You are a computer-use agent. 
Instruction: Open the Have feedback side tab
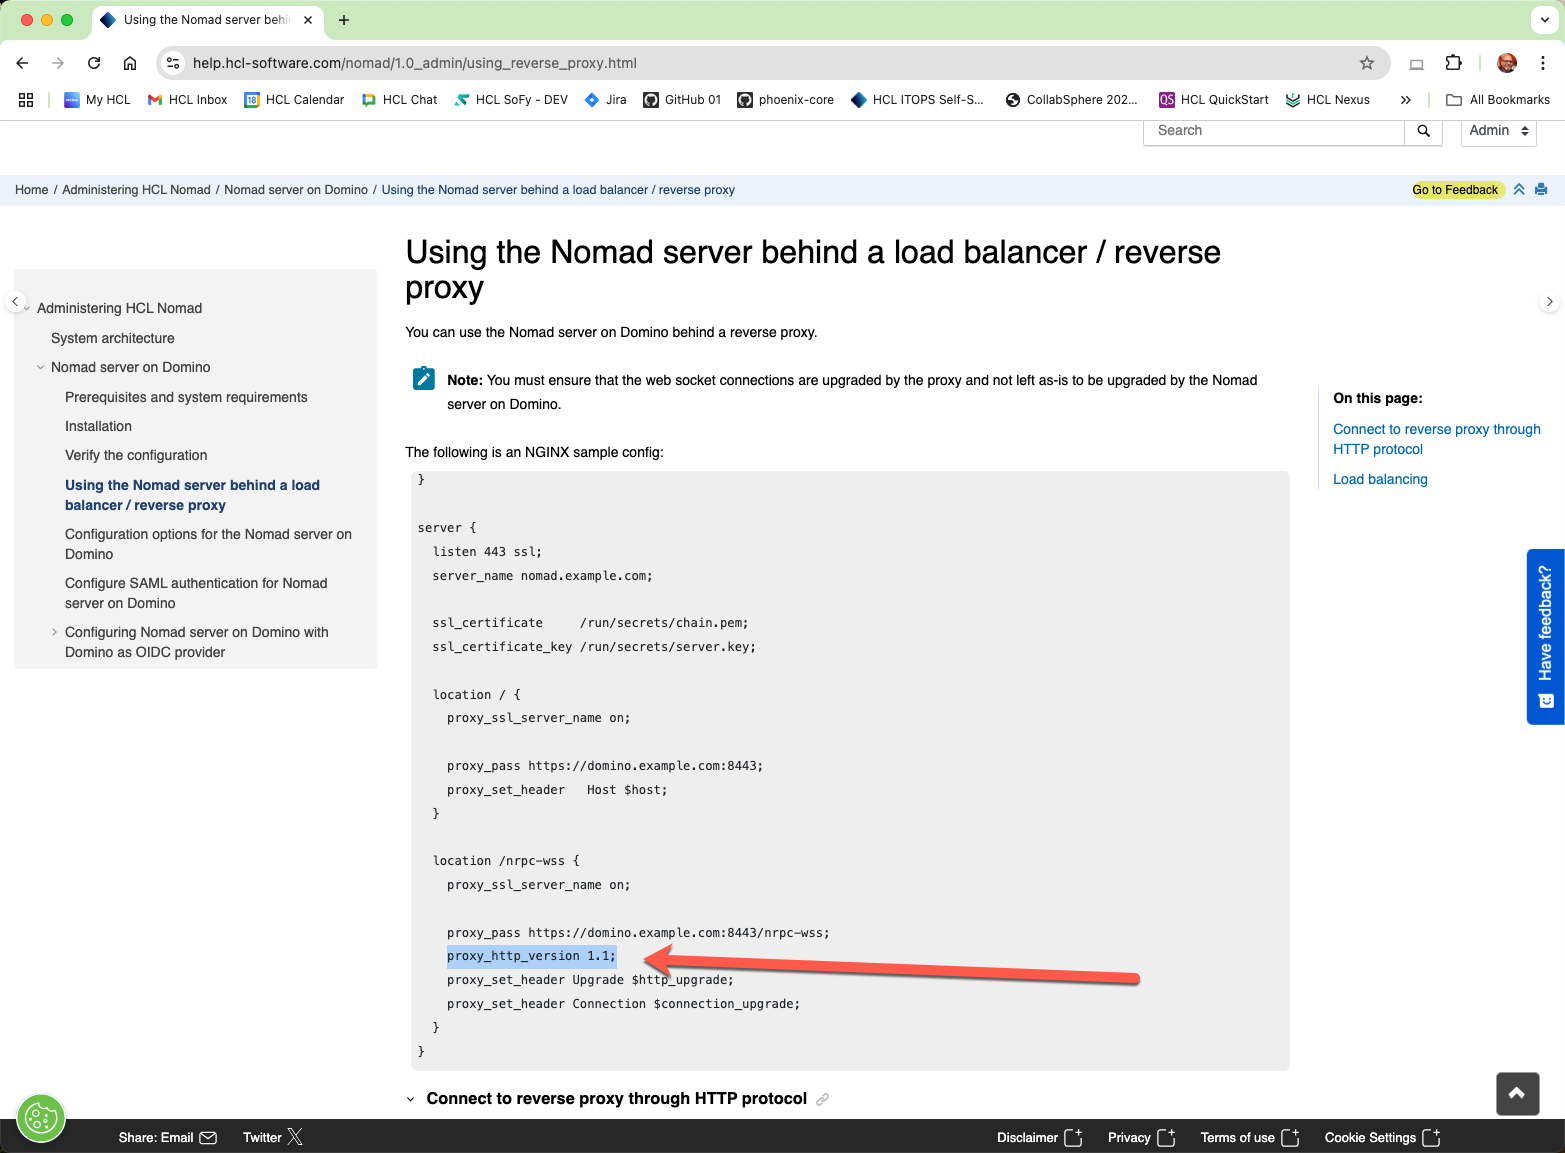pyautogui.click(x=1546, y=637)
